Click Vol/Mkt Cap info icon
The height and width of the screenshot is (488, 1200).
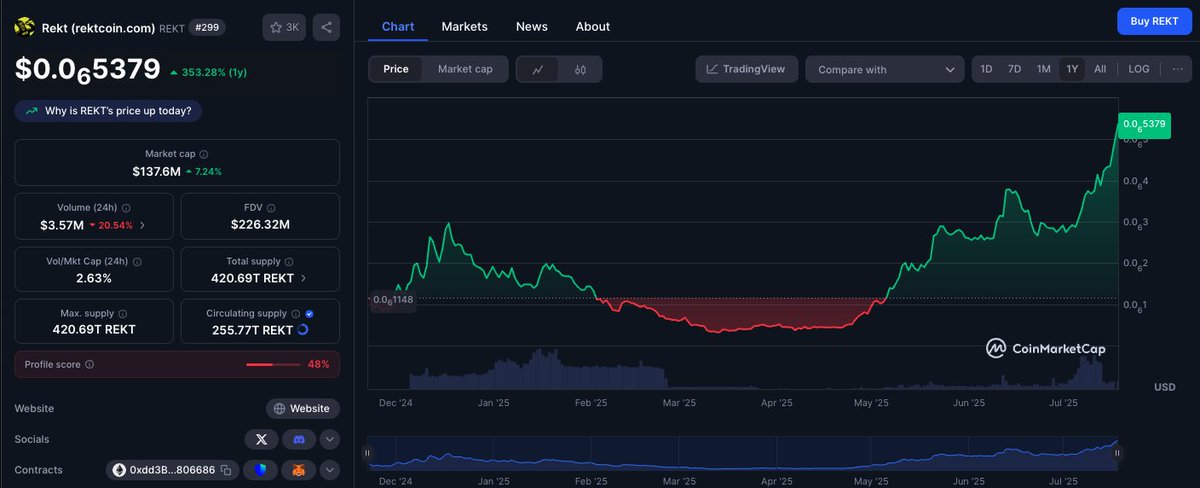coord(135,261)
